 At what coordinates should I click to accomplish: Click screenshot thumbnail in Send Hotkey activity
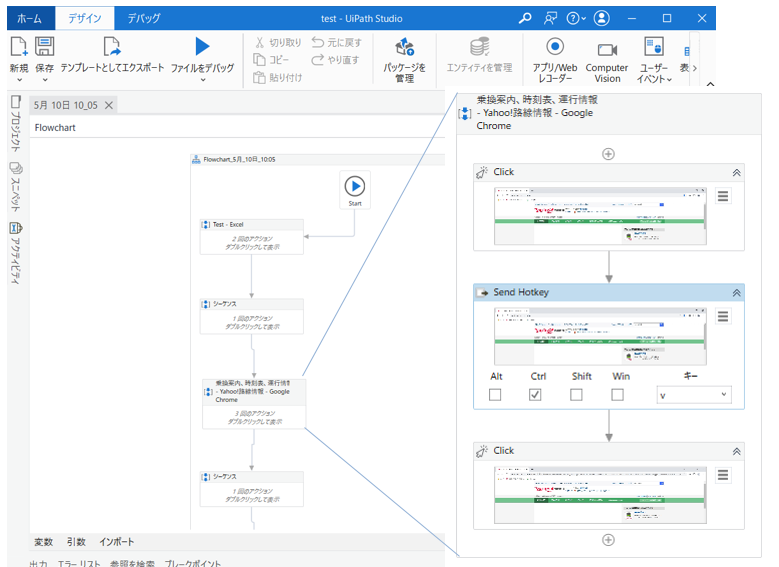600,336
